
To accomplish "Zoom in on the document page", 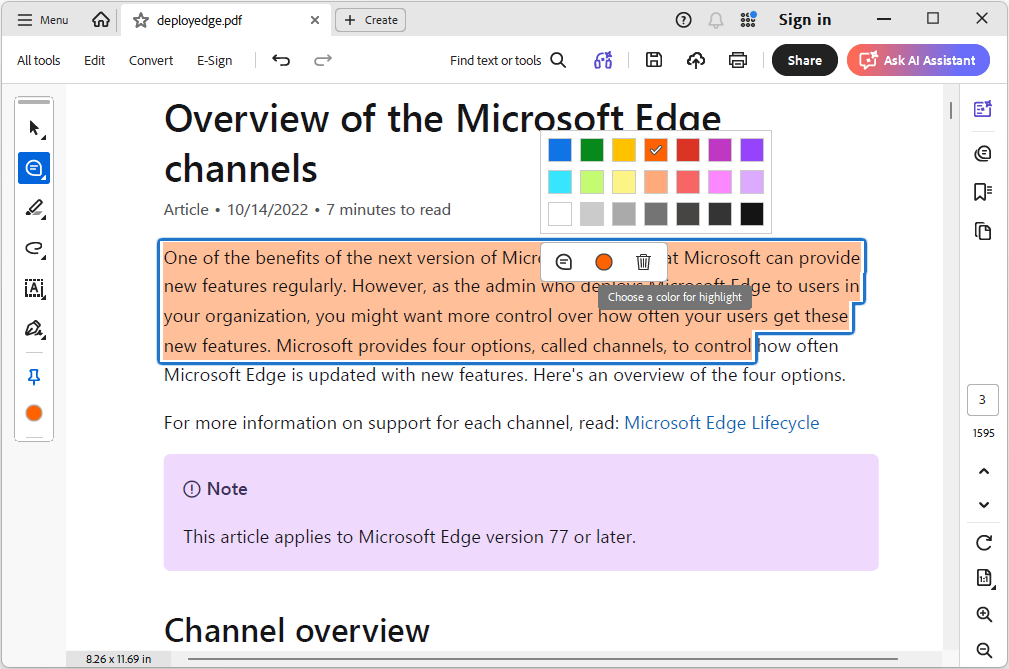I will click(x=984, y=614).
